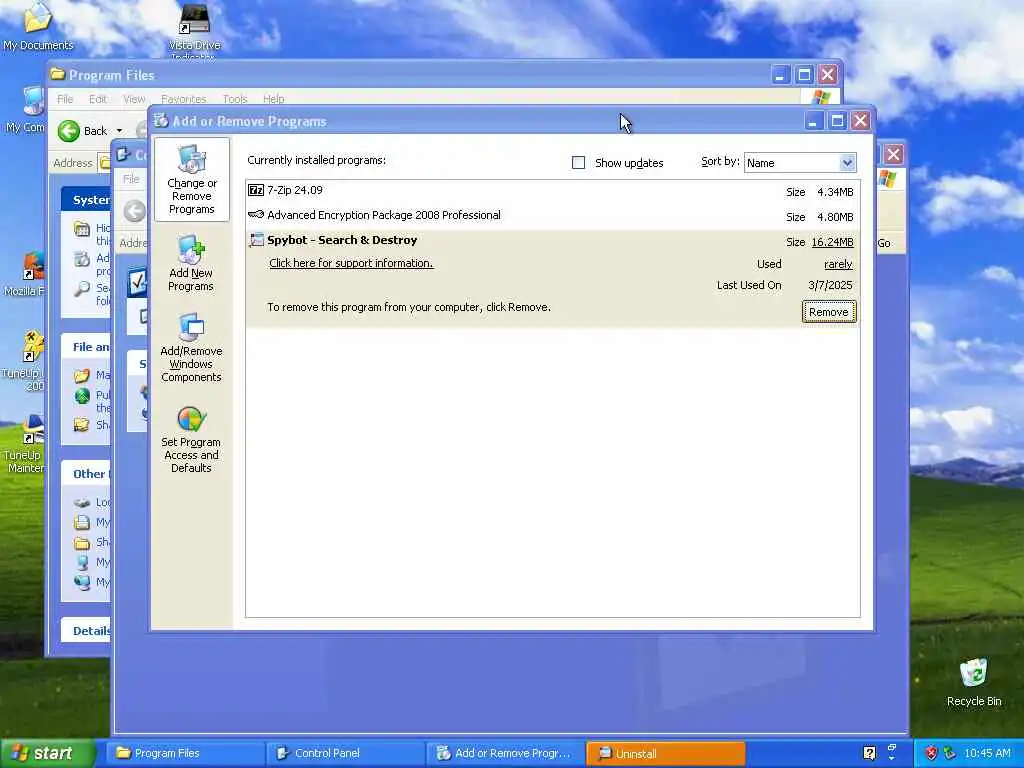
Task: Click the Start button
Action: (47, 753)
